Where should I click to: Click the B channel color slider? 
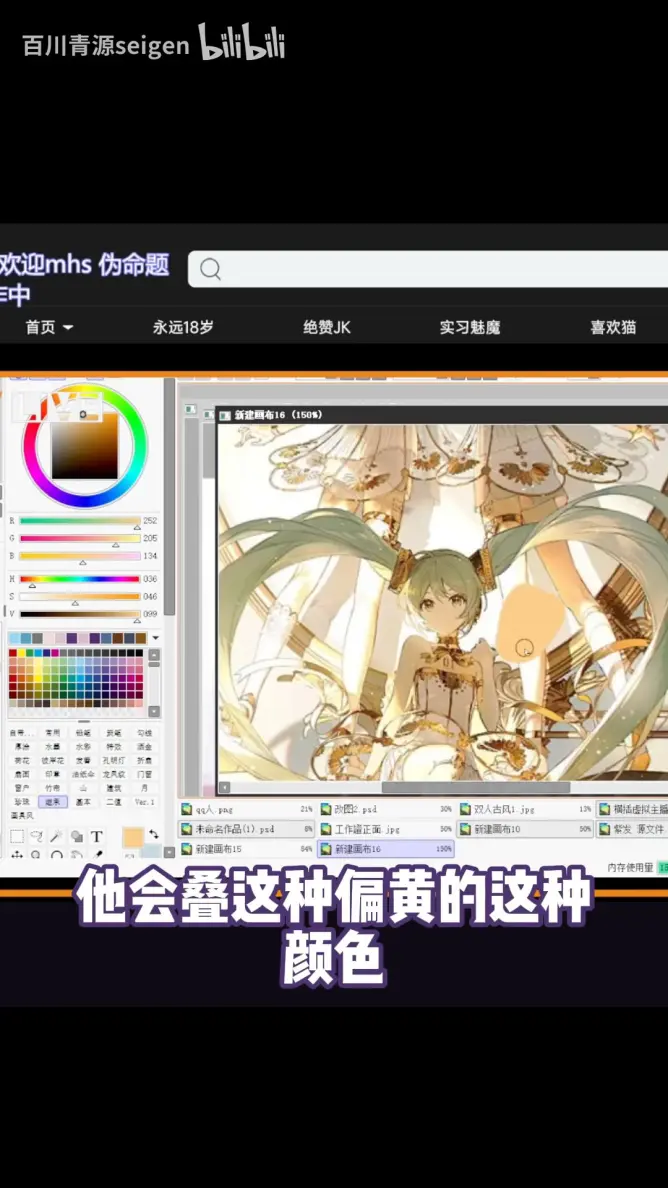[80, 555]
